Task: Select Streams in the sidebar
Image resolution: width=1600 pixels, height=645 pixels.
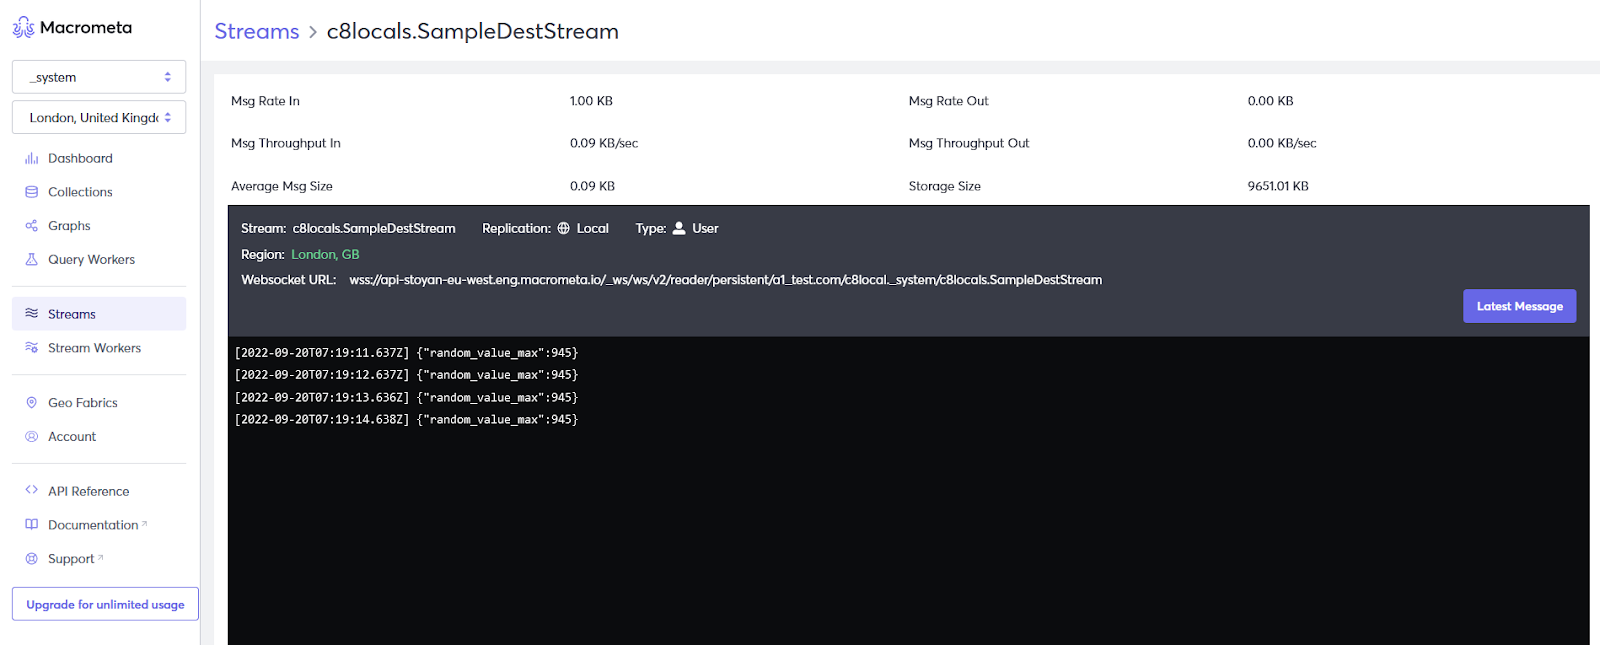Action: [99, 314]
